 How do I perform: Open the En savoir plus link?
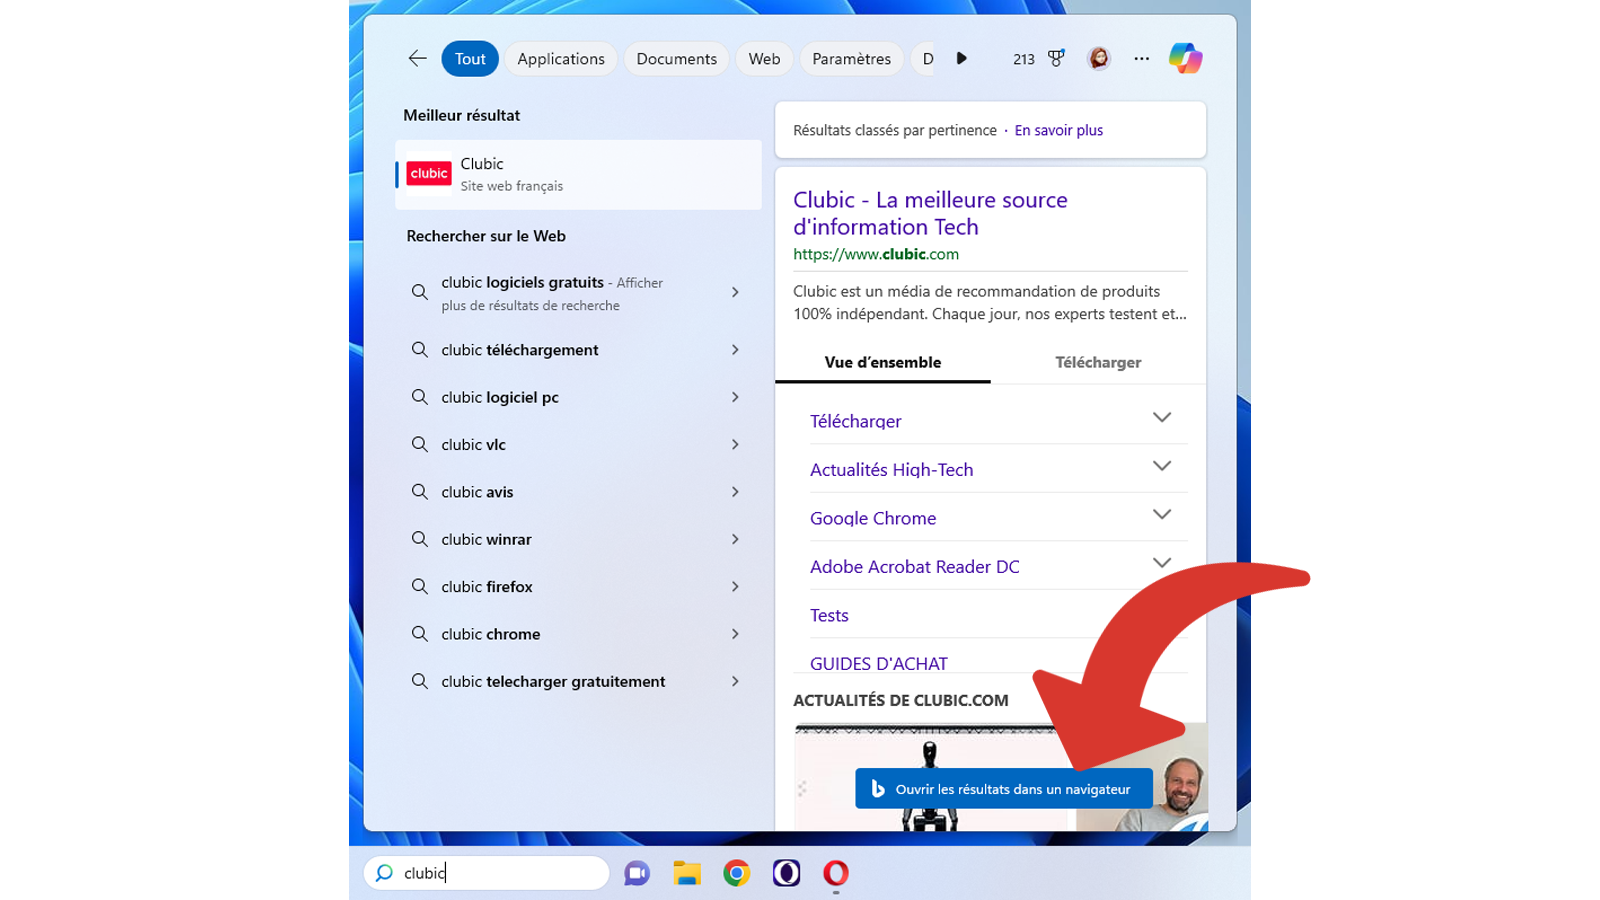(x=1058, y=130)
